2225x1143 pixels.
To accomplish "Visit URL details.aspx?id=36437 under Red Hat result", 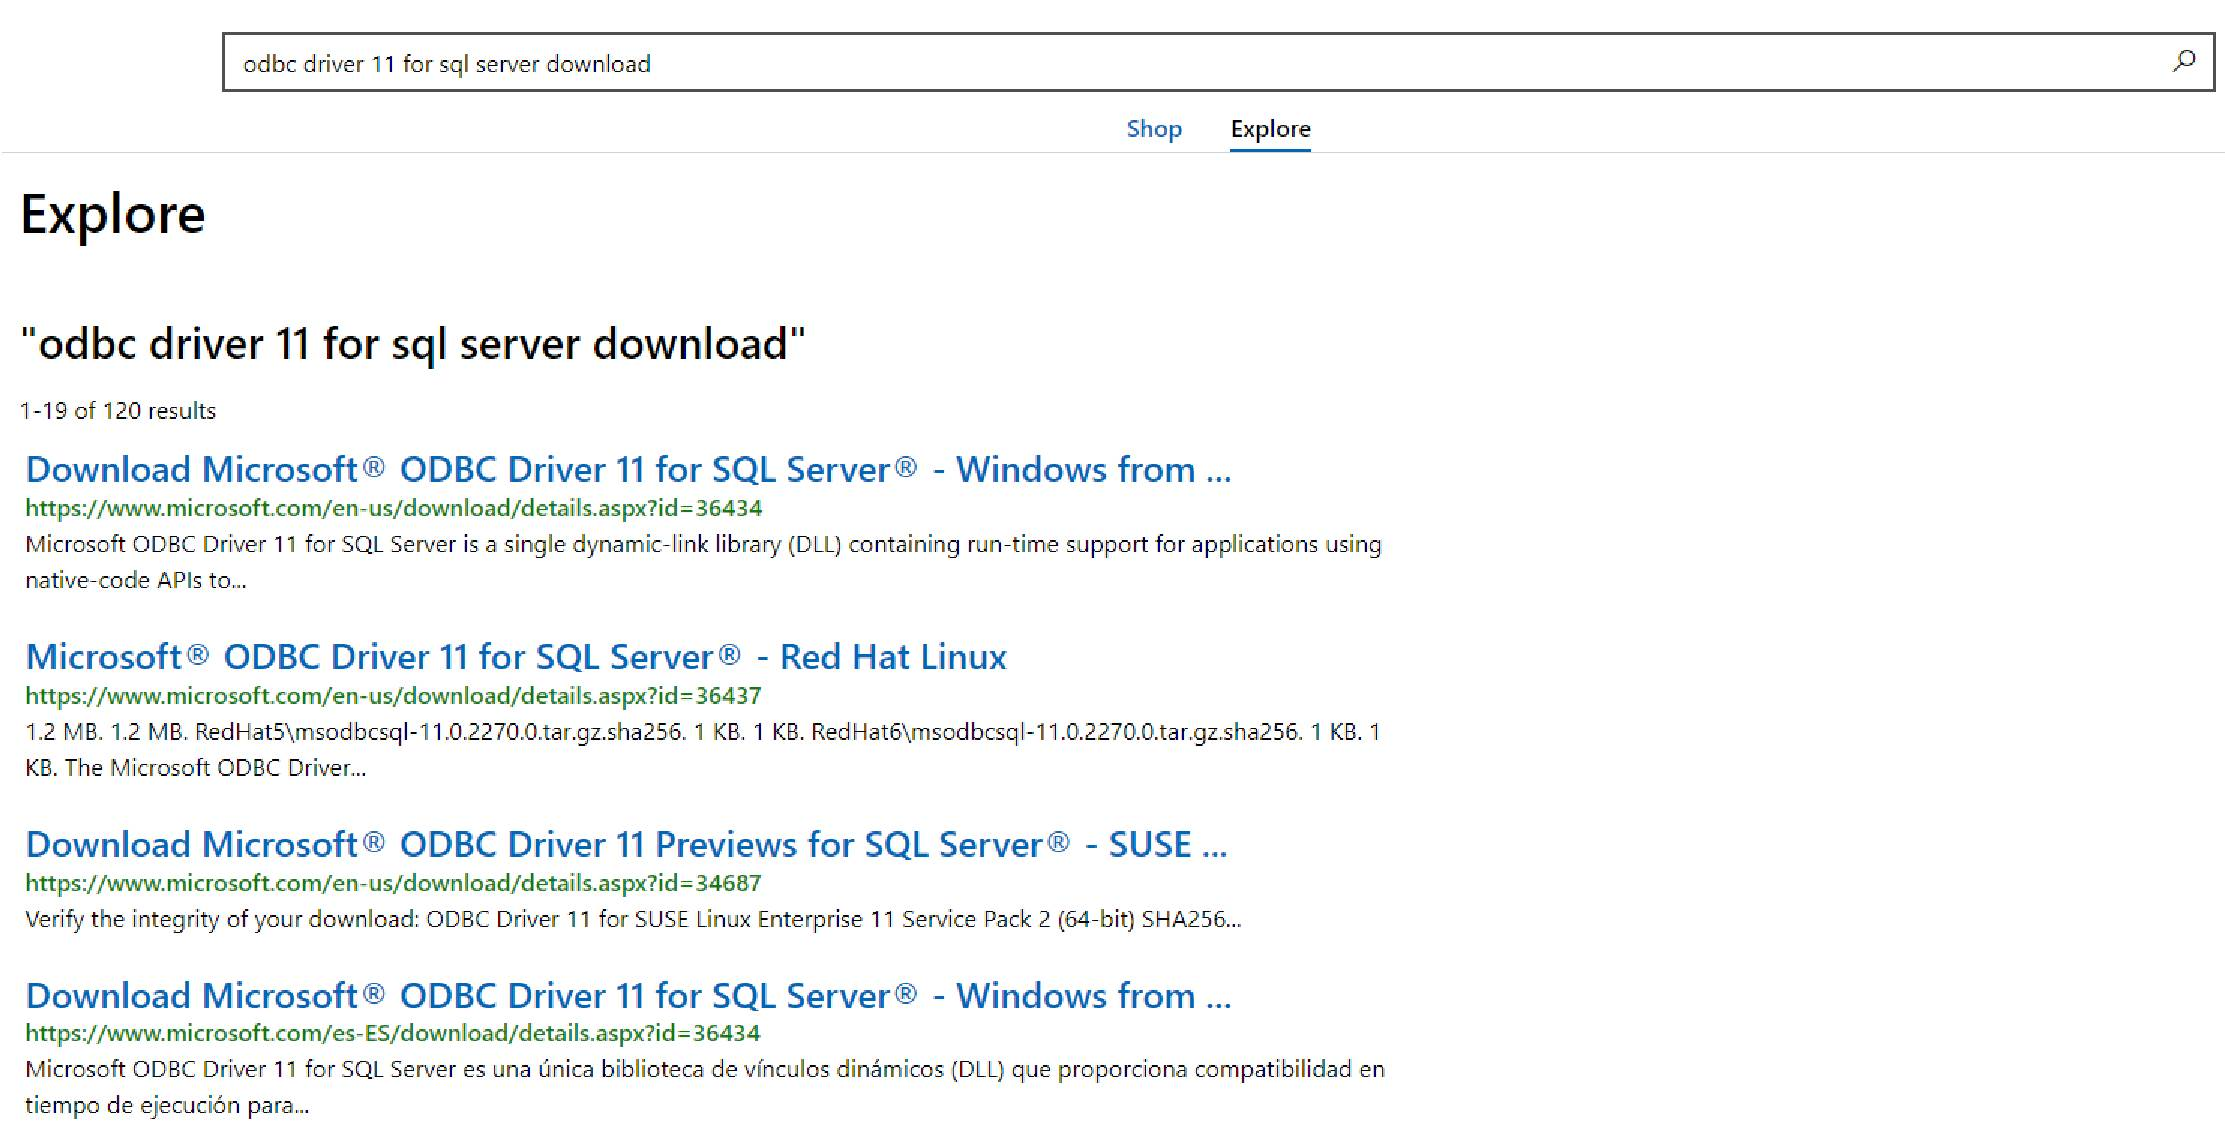I will point(394,695).
